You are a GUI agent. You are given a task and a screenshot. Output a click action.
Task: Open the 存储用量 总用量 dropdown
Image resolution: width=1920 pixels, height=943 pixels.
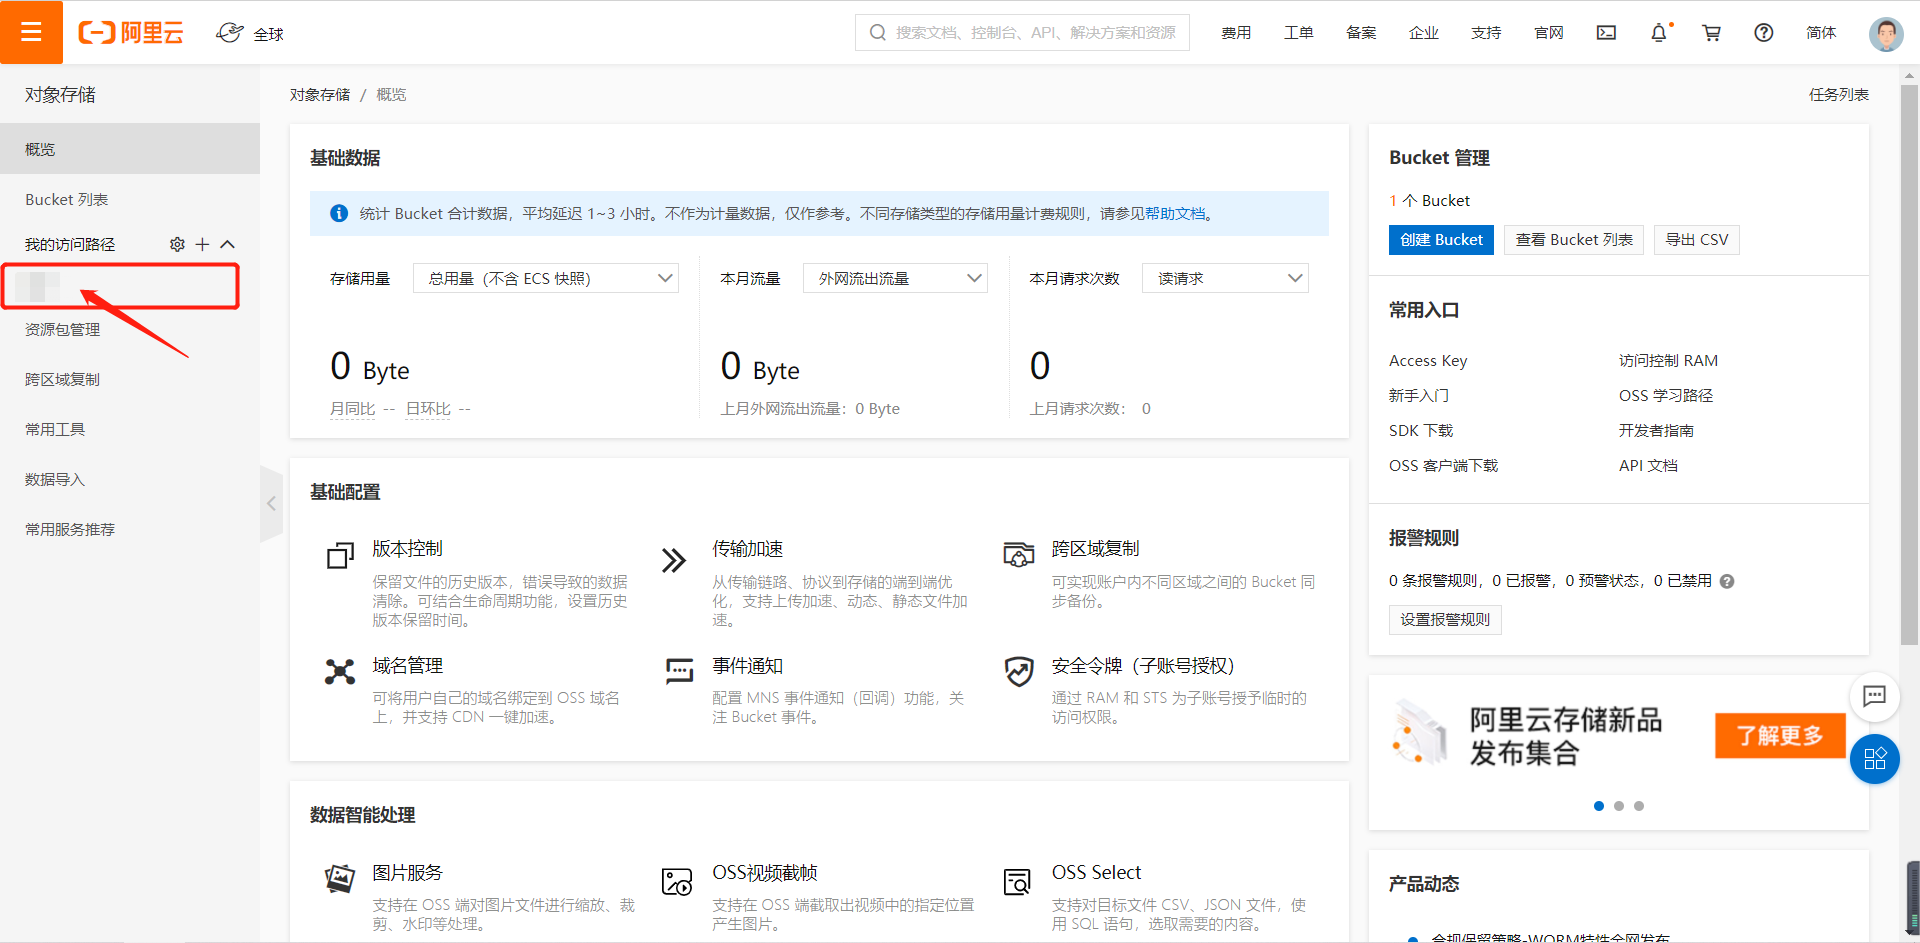click(546, 278)
